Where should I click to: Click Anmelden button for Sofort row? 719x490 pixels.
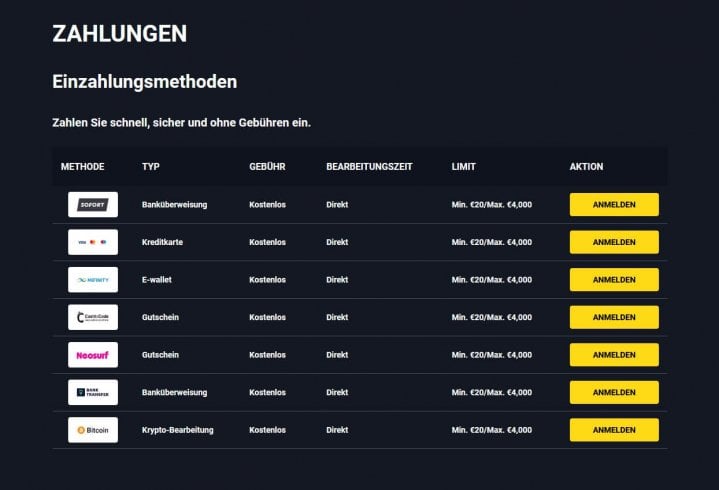click(614, 204)
